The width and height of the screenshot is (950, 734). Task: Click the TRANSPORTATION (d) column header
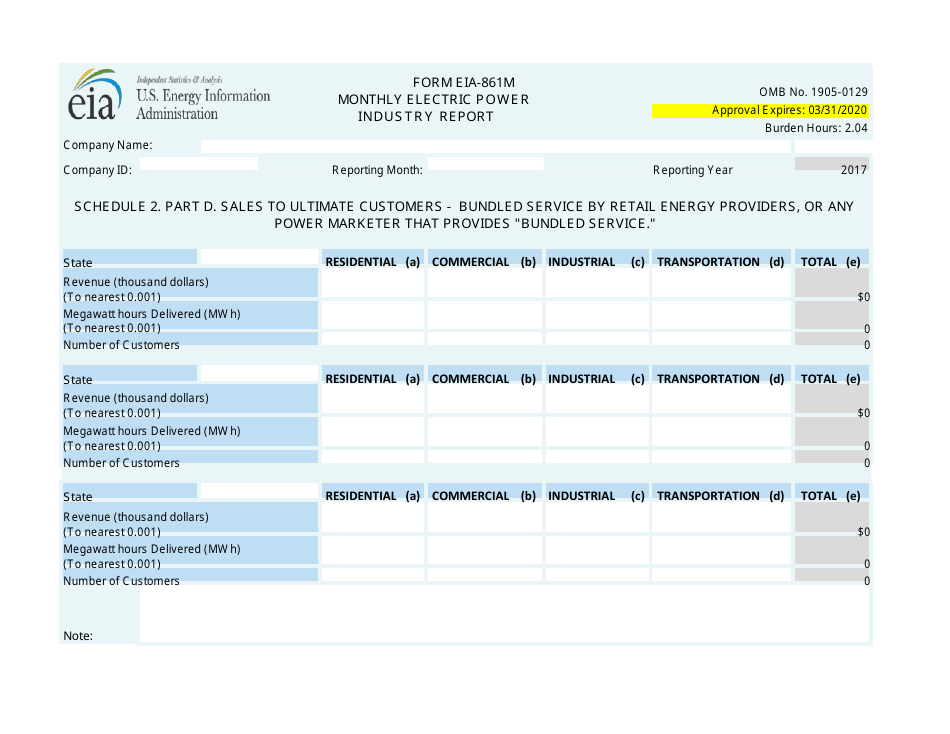click(721, 261)
